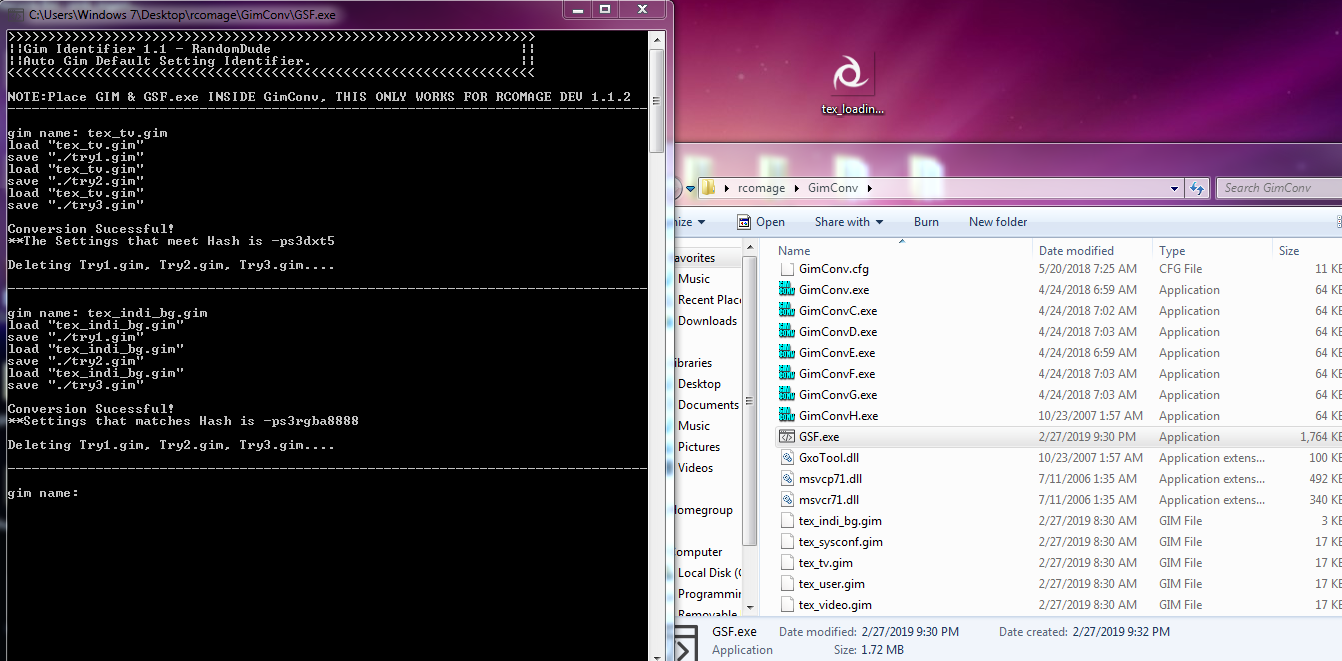Open Downloads in the navigation pane
The width and height of the screenshot is (1342, 661).
(707, 321)
